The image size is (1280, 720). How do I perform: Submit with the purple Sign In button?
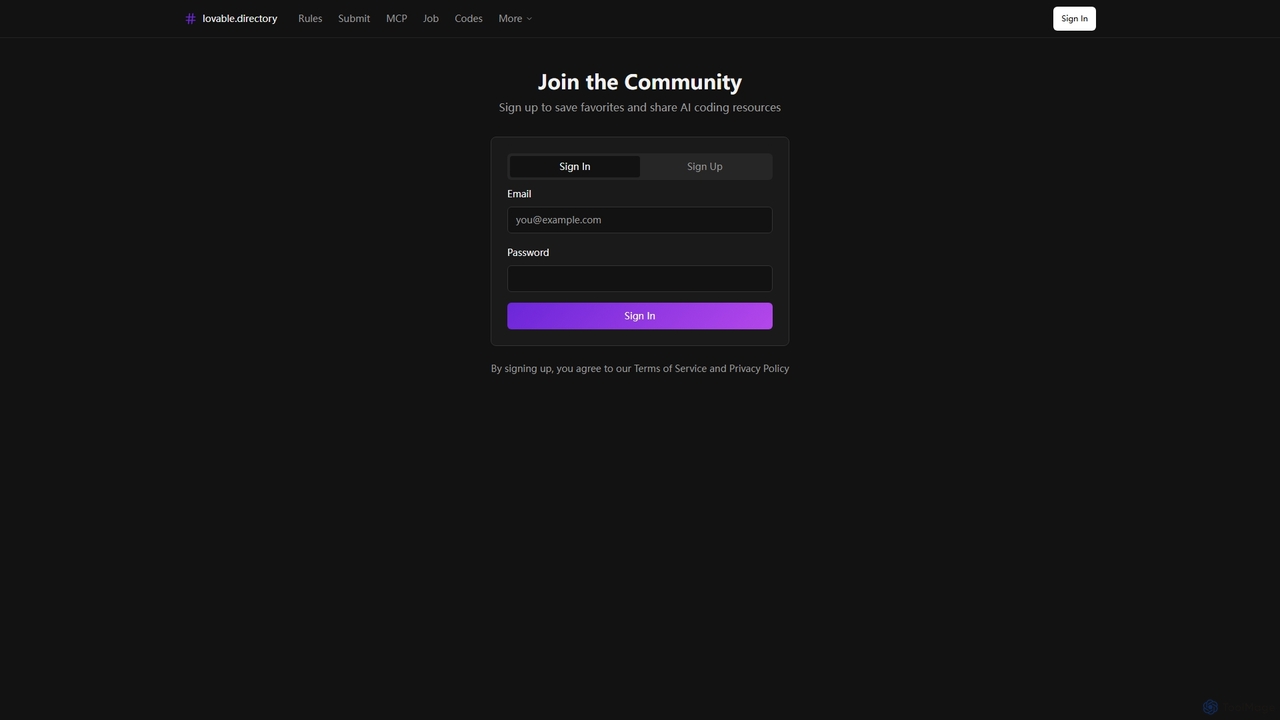click(x=640, y=316)
